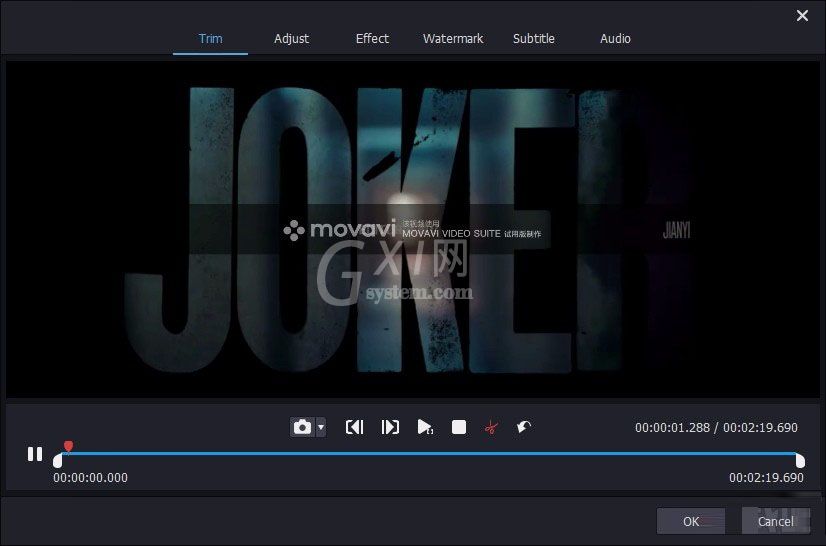
Task: Switch to the Audio tab
Action: 615,38
